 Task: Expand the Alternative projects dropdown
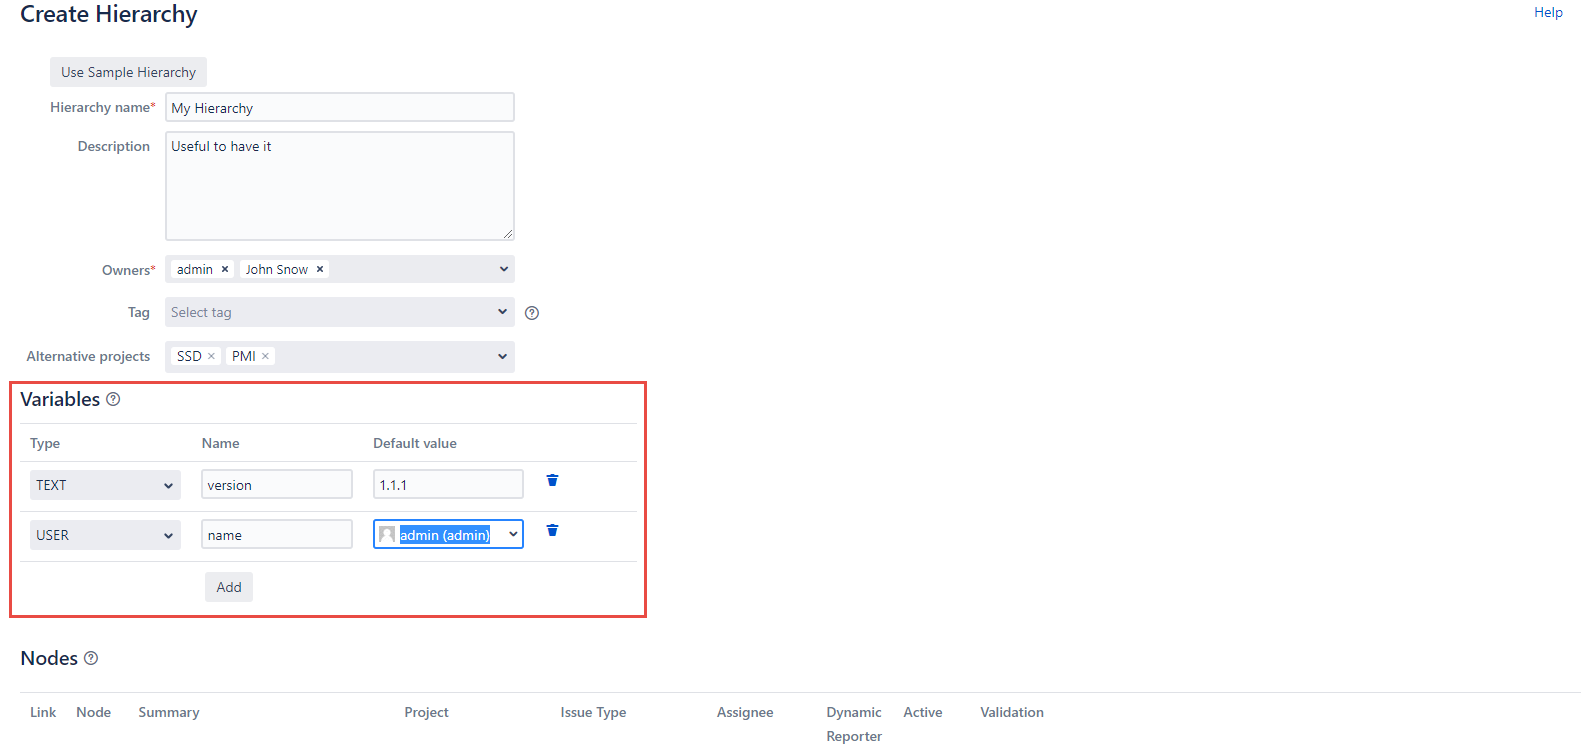click(503, 356)
